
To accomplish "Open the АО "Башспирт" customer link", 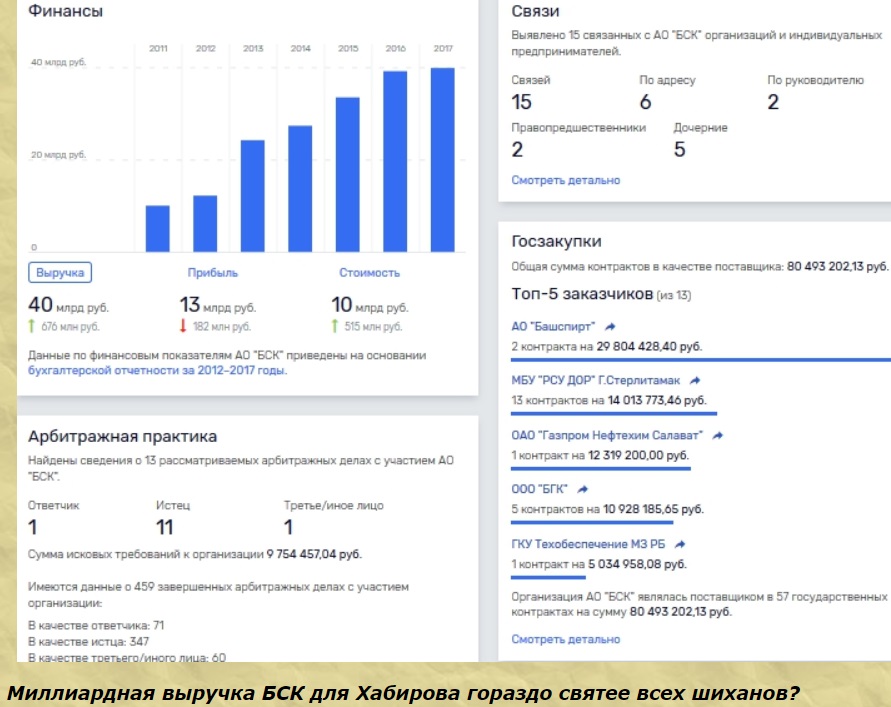I will click(x=553, y=327).
